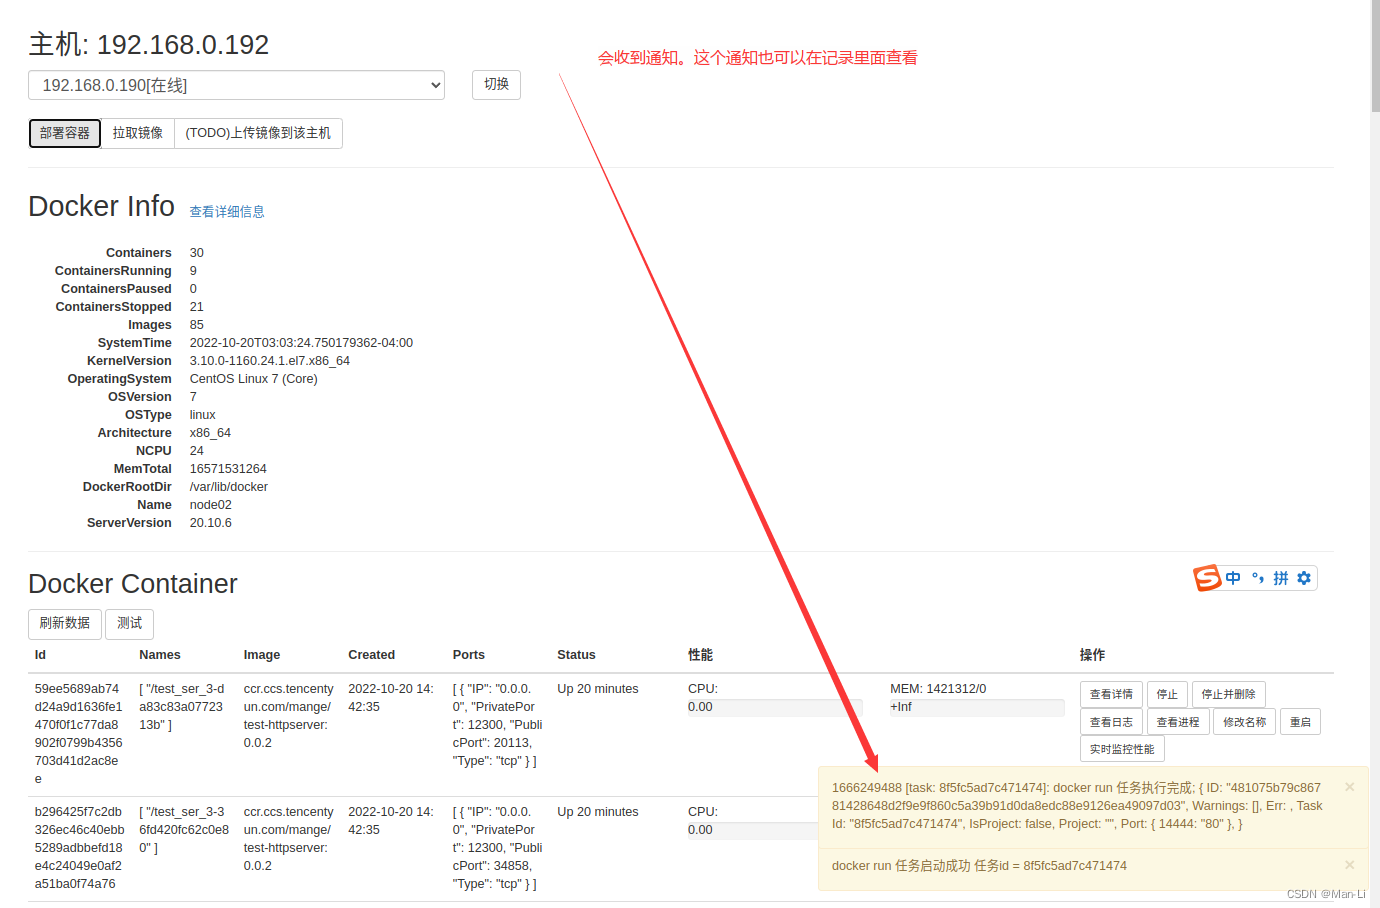Click the ServerVersion value '20.10.6'
The width and height of the screenshot is (1380, 908).
(211, 523)
